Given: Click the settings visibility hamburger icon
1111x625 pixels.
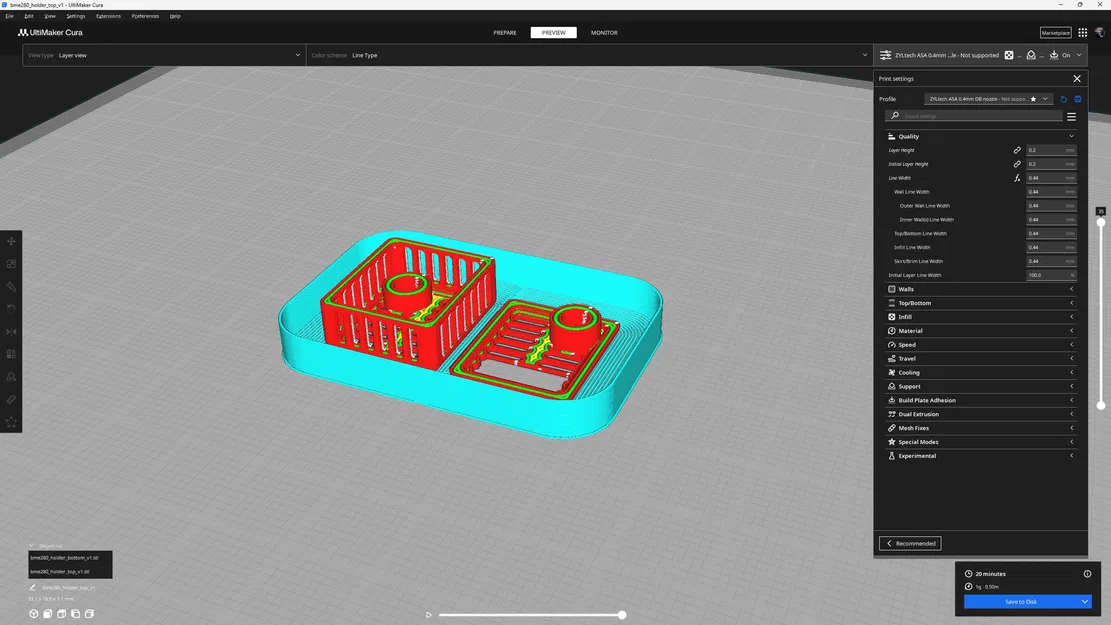Looking at the screenshot, I should (x=1071, y=116).
